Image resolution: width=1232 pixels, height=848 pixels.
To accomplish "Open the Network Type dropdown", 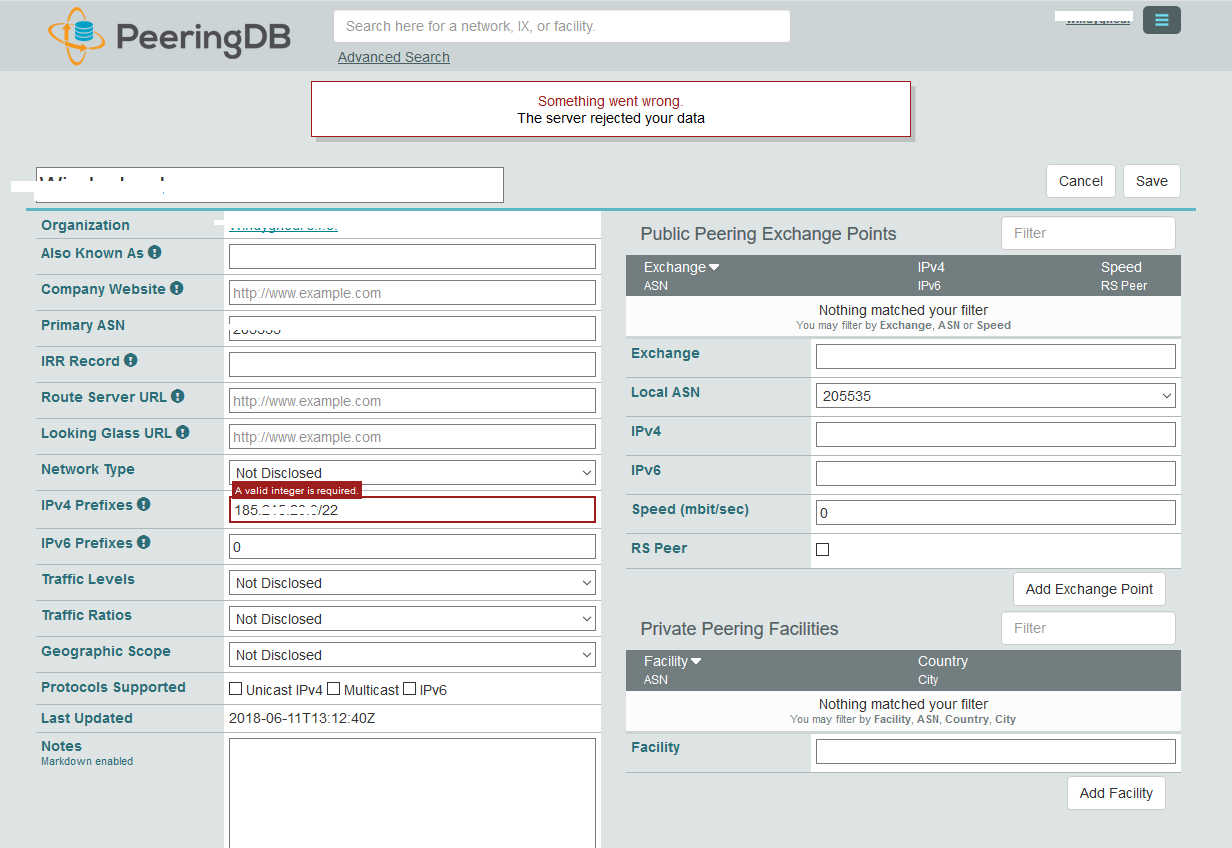I will (412, 473).
